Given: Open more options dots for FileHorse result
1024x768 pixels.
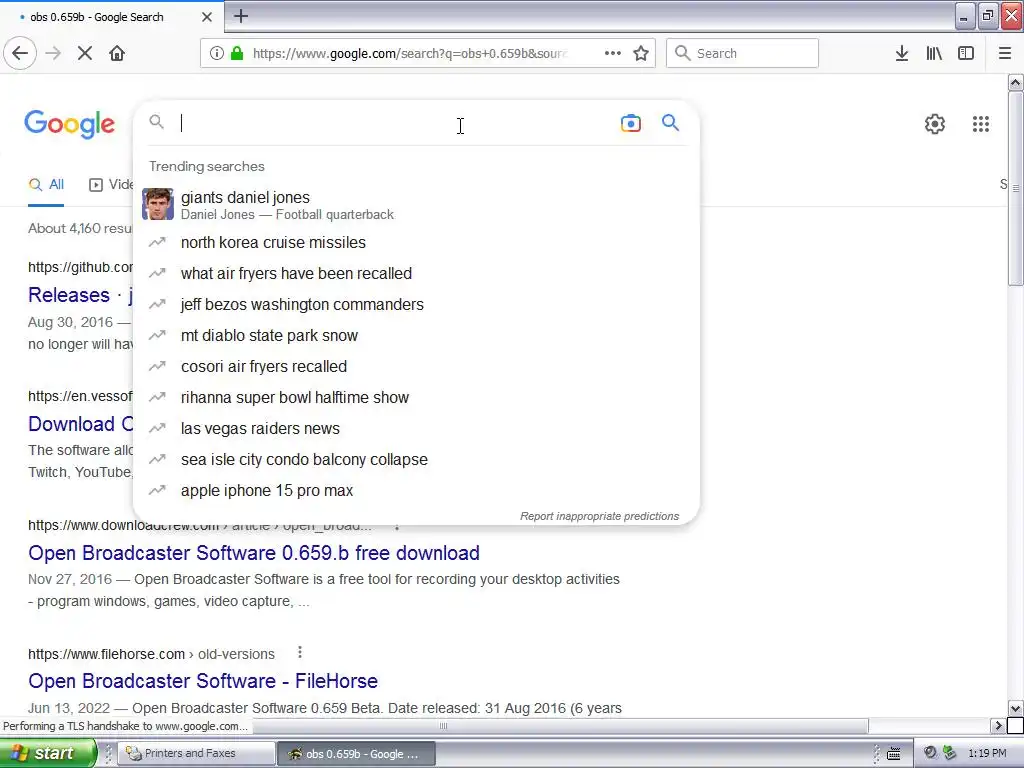Looking at the screenshot, I should coord(300,652).
